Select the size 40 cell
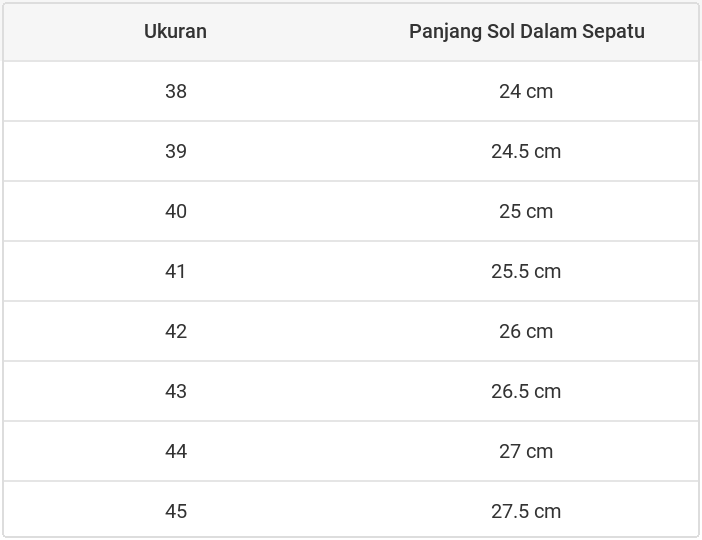The height and width of the screenshot is (540, 702). [176, 211]
